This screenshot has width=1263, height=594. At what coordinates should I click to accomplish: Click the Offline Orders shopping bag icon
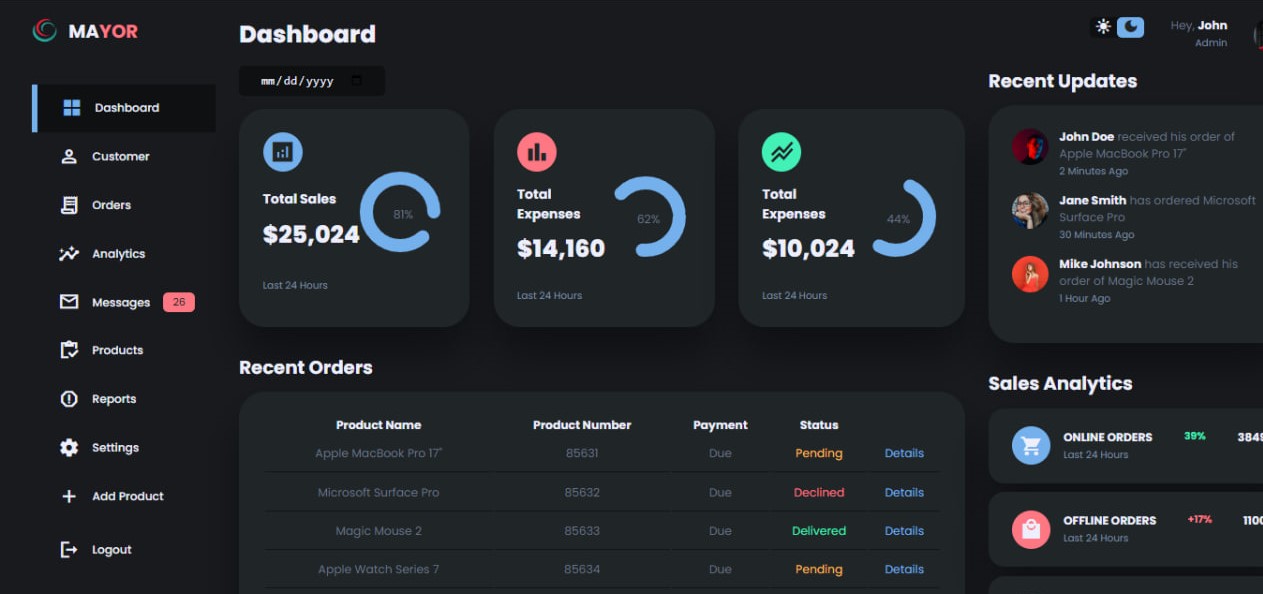[x=1031, y=529]
